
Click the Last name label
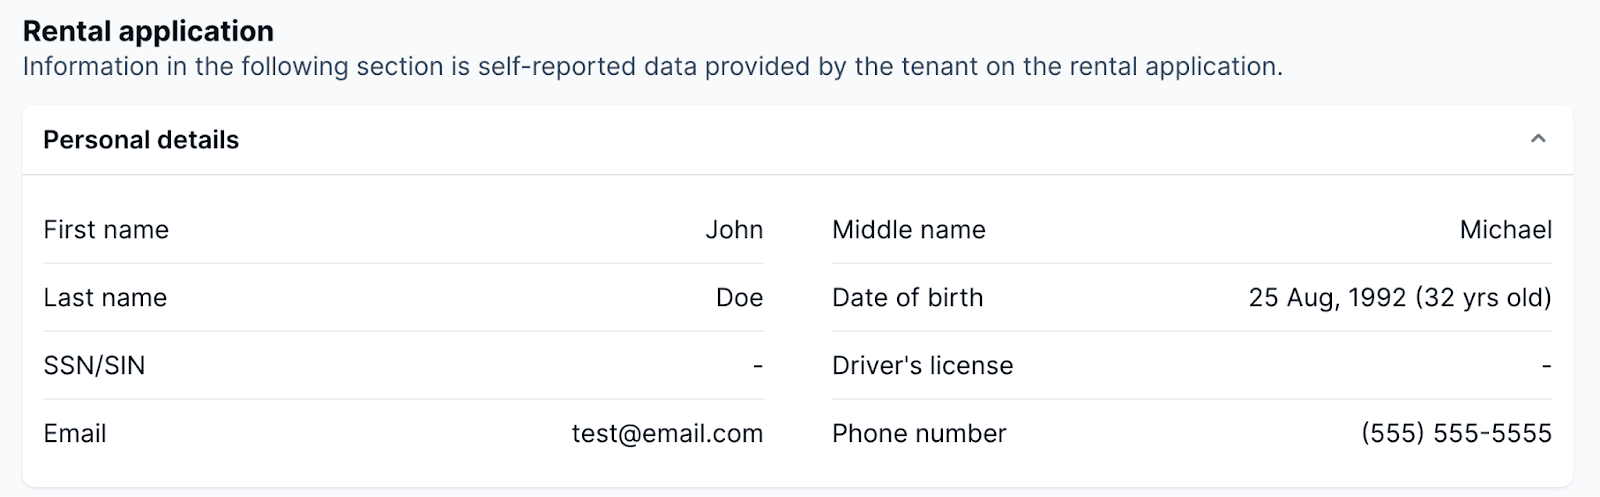pos(105,298)
